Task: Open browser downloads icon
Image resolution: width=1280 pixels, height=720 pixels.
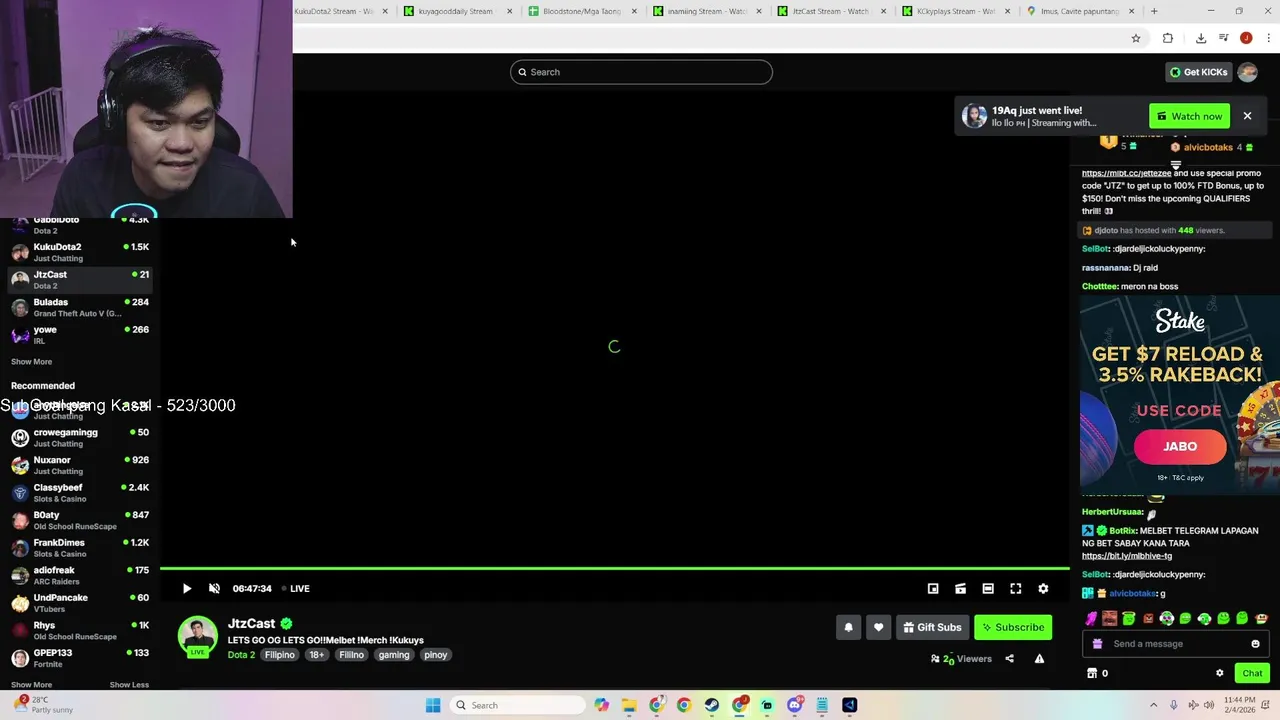Action: point(1201,38)
